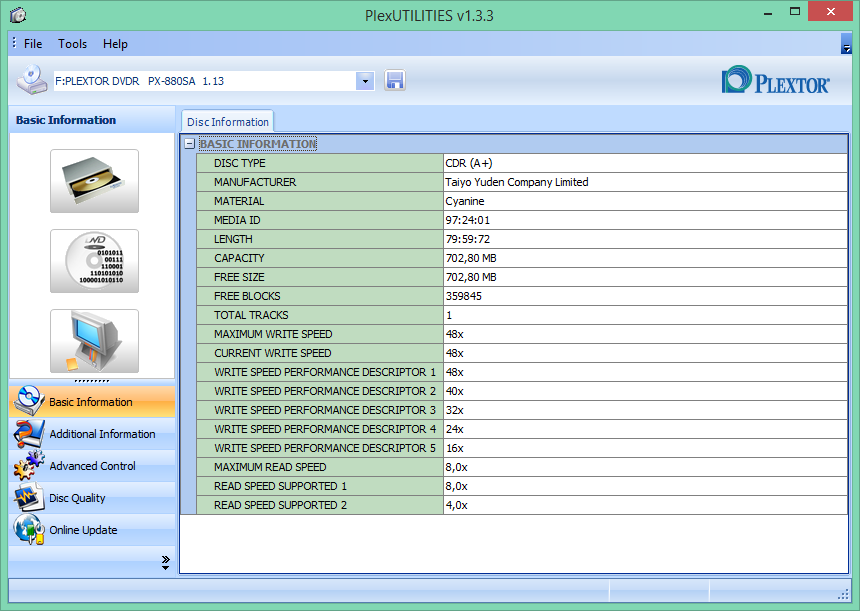Image resolution: width=860 pixels, height=611 pixels.
Task: Click the BASIC INFORMATION group header text
Action: pyautogui.click(x=258, y=144)
